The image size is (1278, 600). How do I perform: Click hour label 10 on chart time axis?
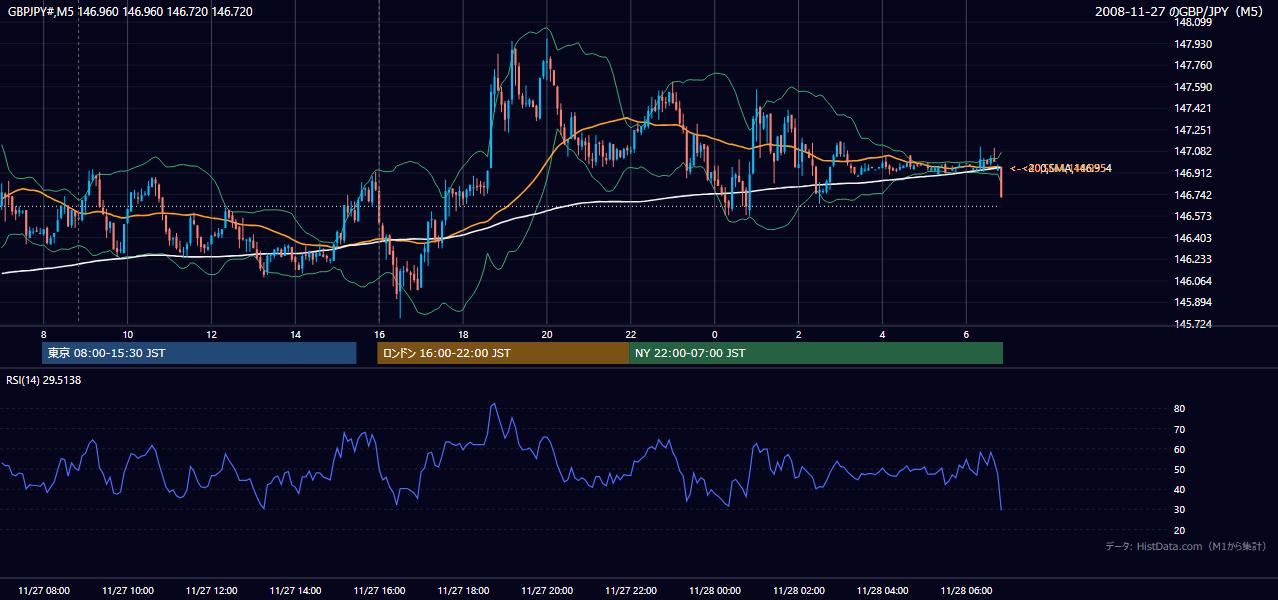[127, 334]
